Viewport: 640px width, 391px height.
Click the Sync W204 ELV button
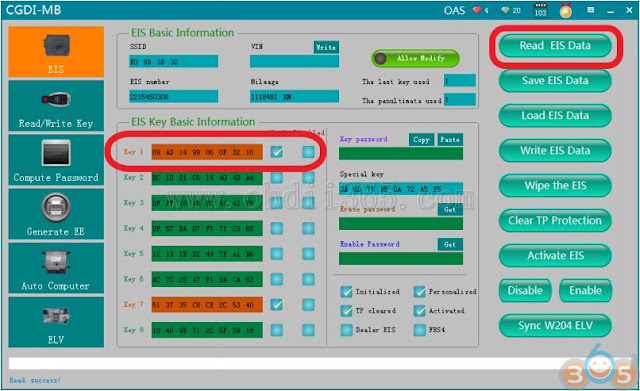click(555, 326)
